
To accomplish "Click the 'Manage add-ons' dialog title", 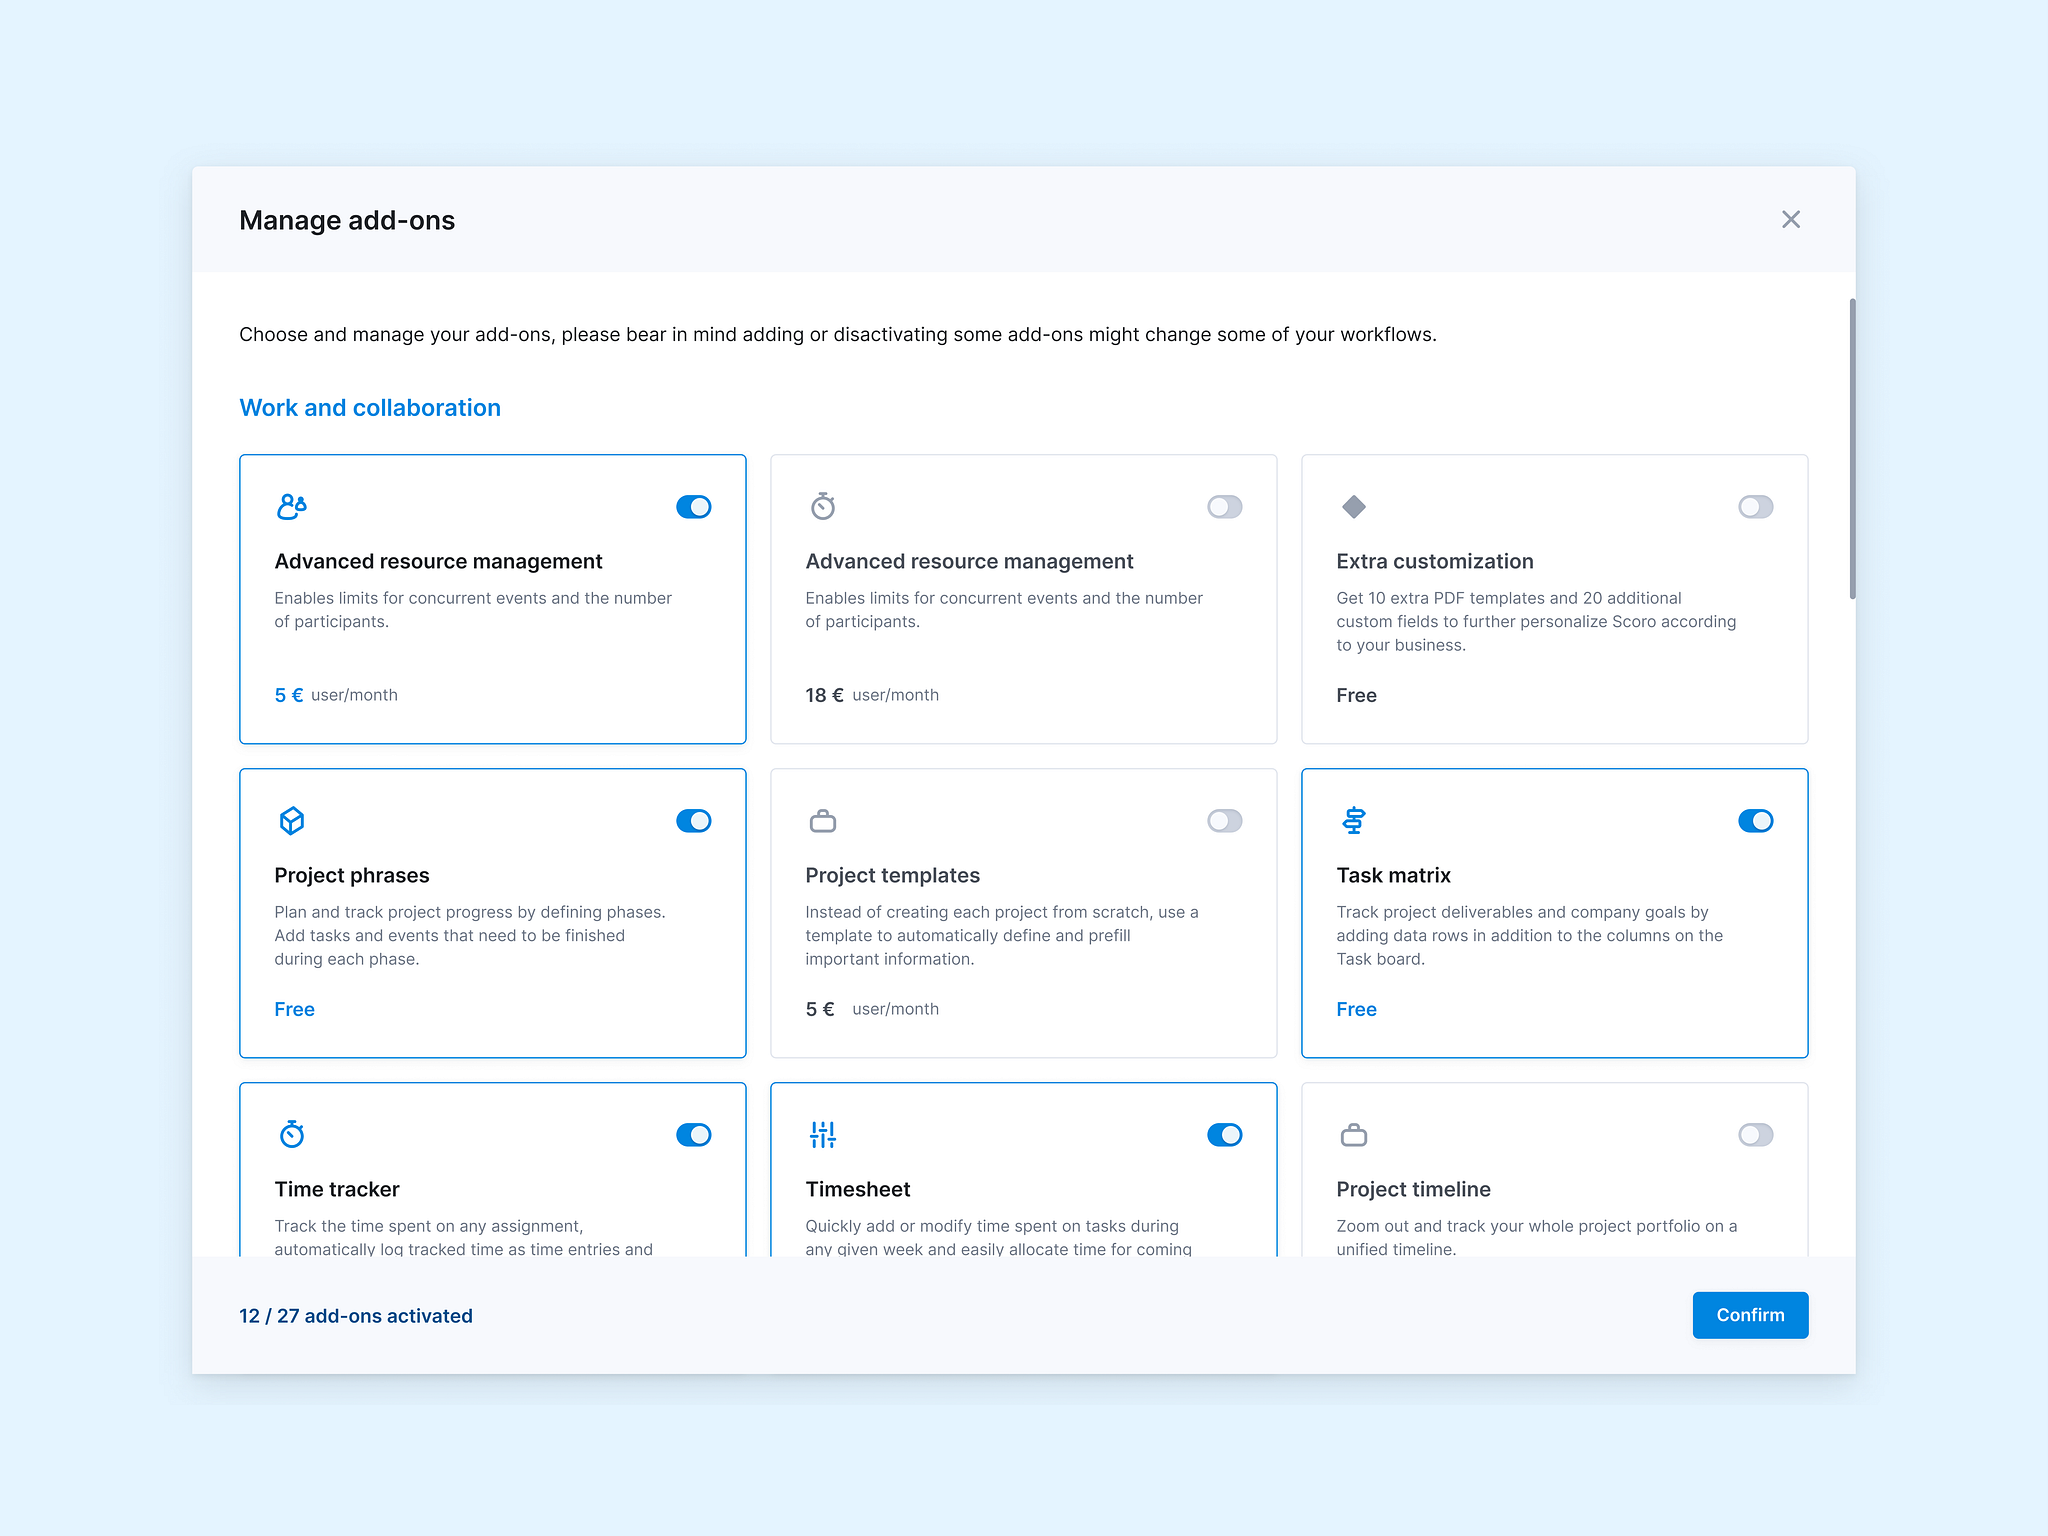I will click(347, 220).
